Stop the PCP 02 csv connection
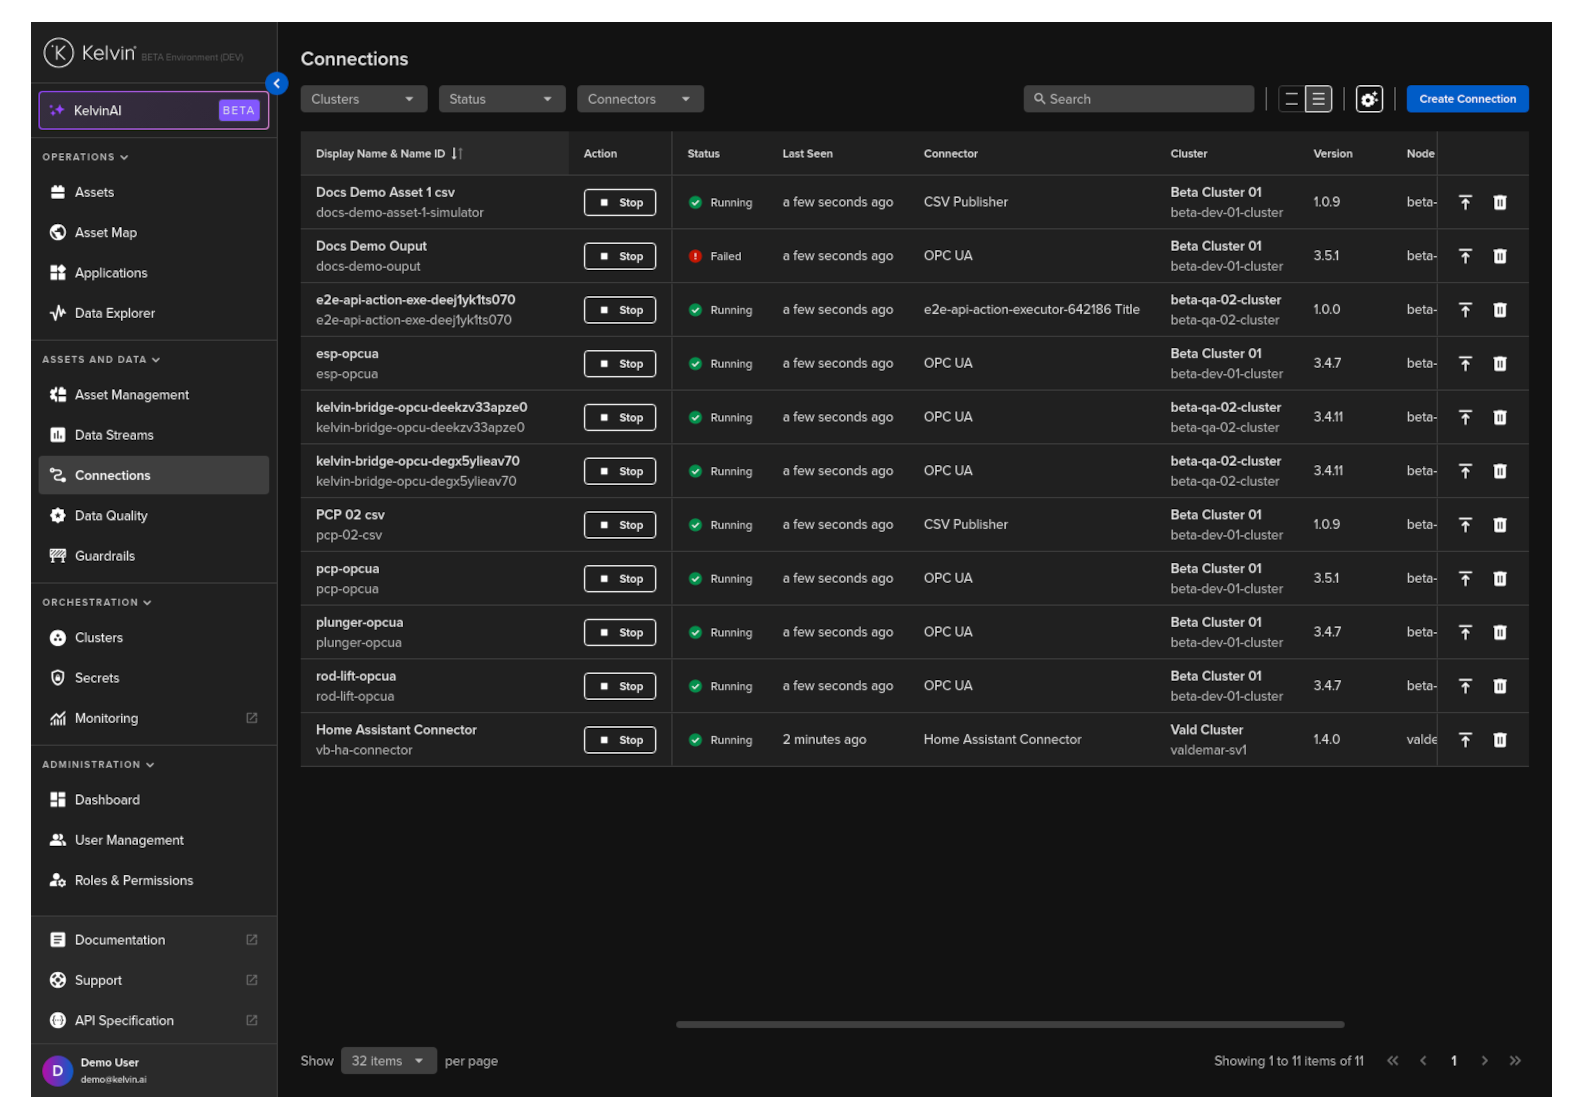1584x1120 pixels. coord(620,525)
